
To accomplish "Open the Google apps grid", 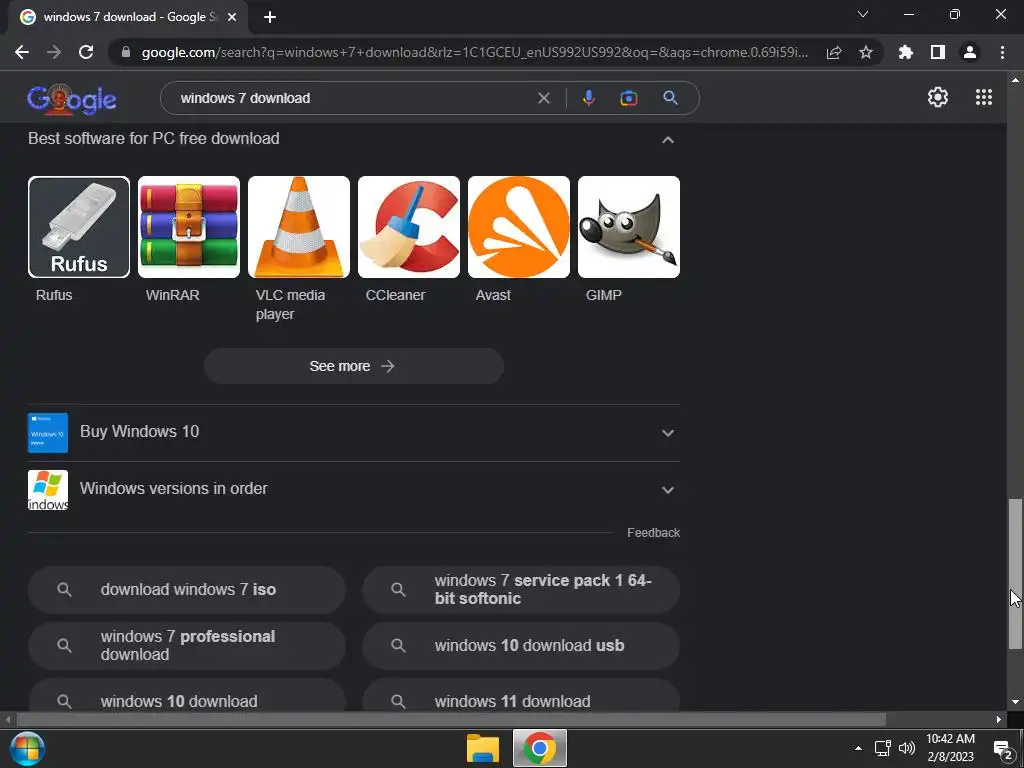I will 984,97.
